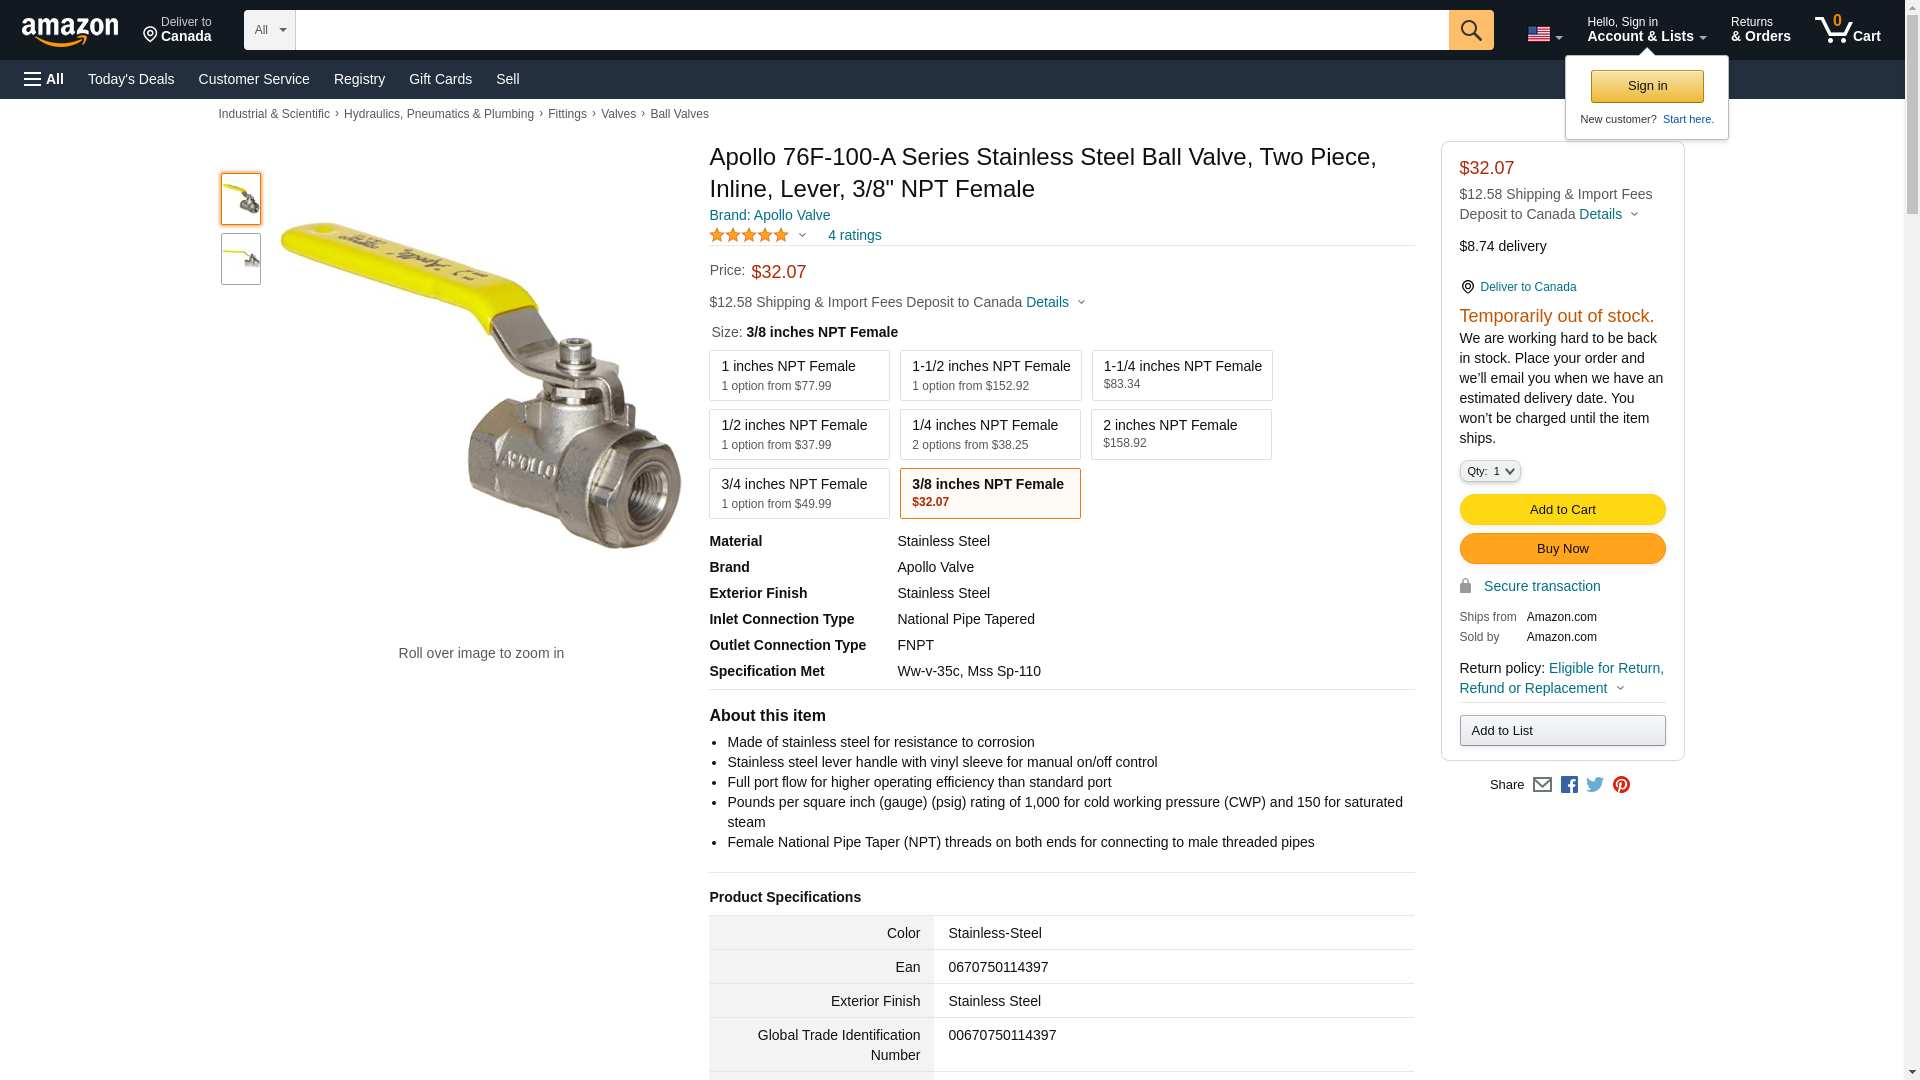Viewport: 1920px width, 1080px height.
Task: Click inside the search input field
Action: pos(870,30)
